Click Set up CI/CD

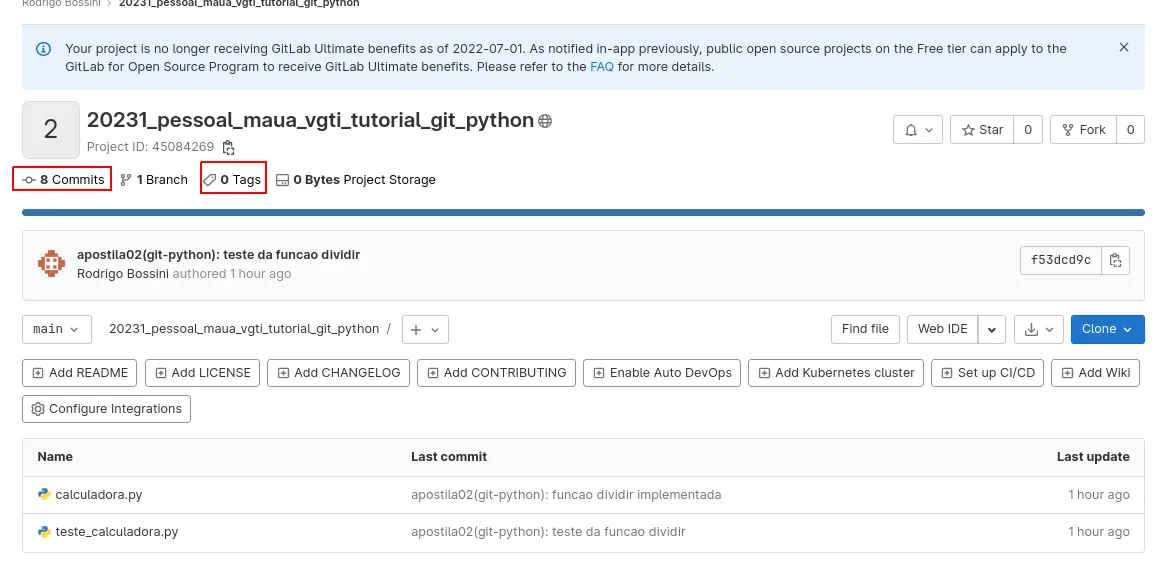988,373
